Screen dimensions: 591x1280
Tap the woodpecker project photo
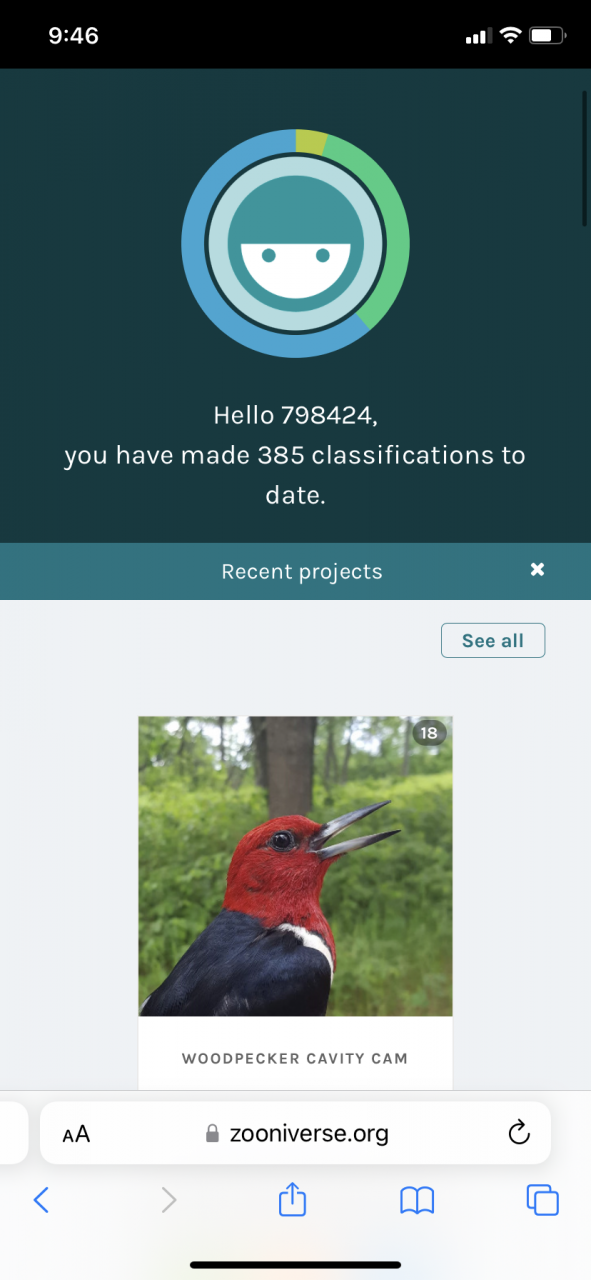(295, 866)
